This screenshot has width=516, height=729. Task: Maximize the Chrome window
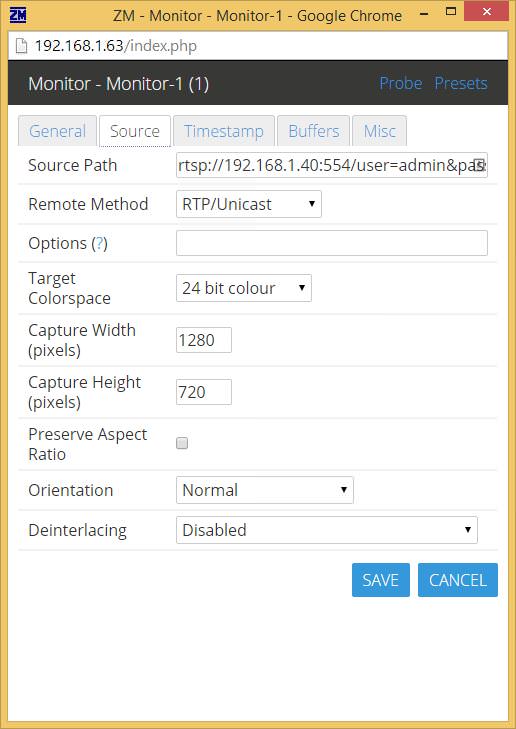tap(450, 12)
